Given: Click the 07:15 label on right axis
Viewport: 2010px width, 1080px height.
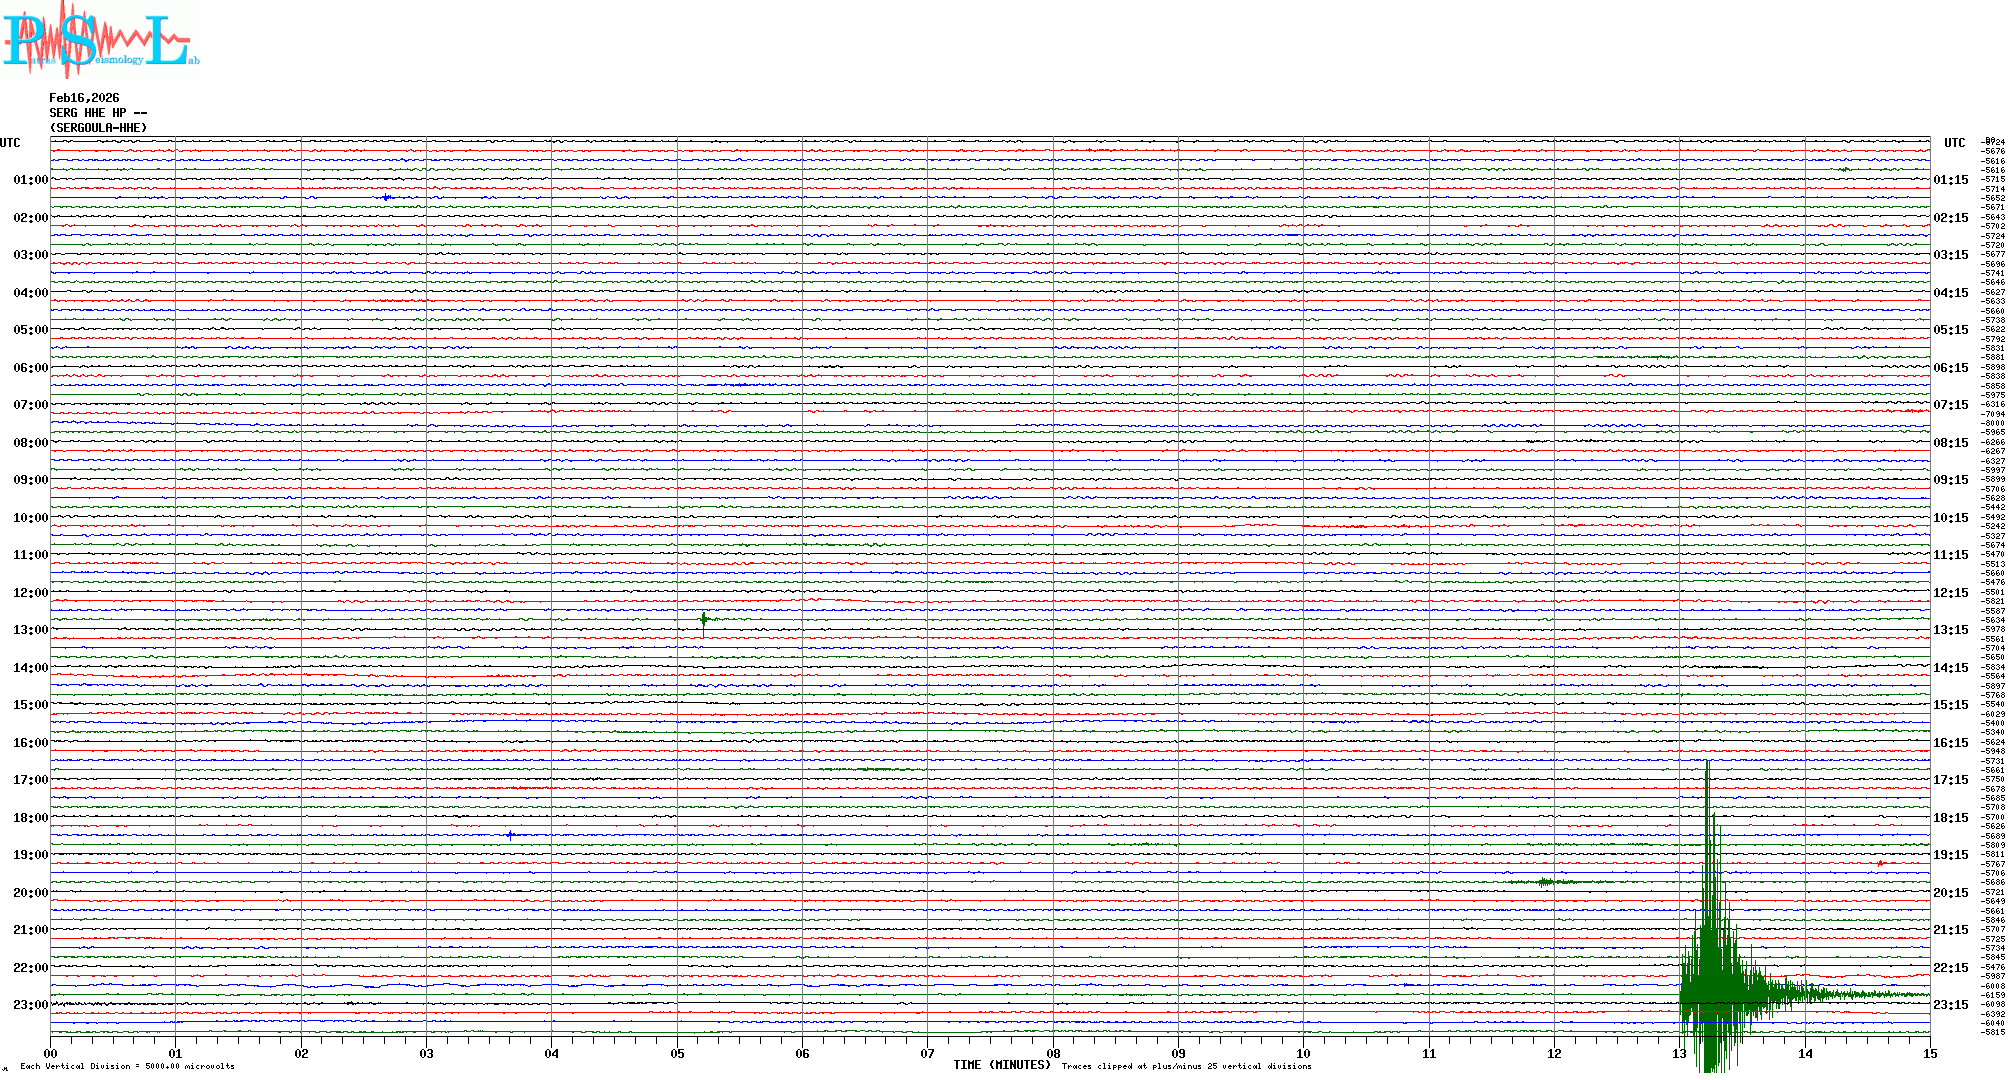Looking at the screenshot, I should pos(1950,405).
